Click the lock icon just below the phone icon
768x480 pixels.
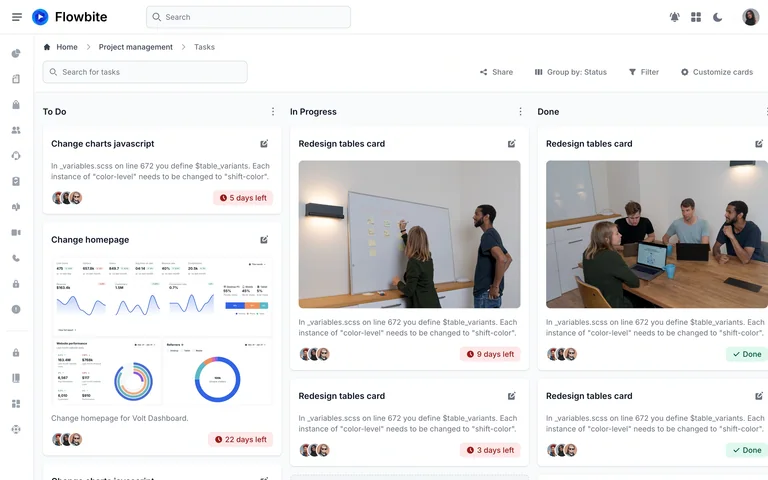[16, 284]
